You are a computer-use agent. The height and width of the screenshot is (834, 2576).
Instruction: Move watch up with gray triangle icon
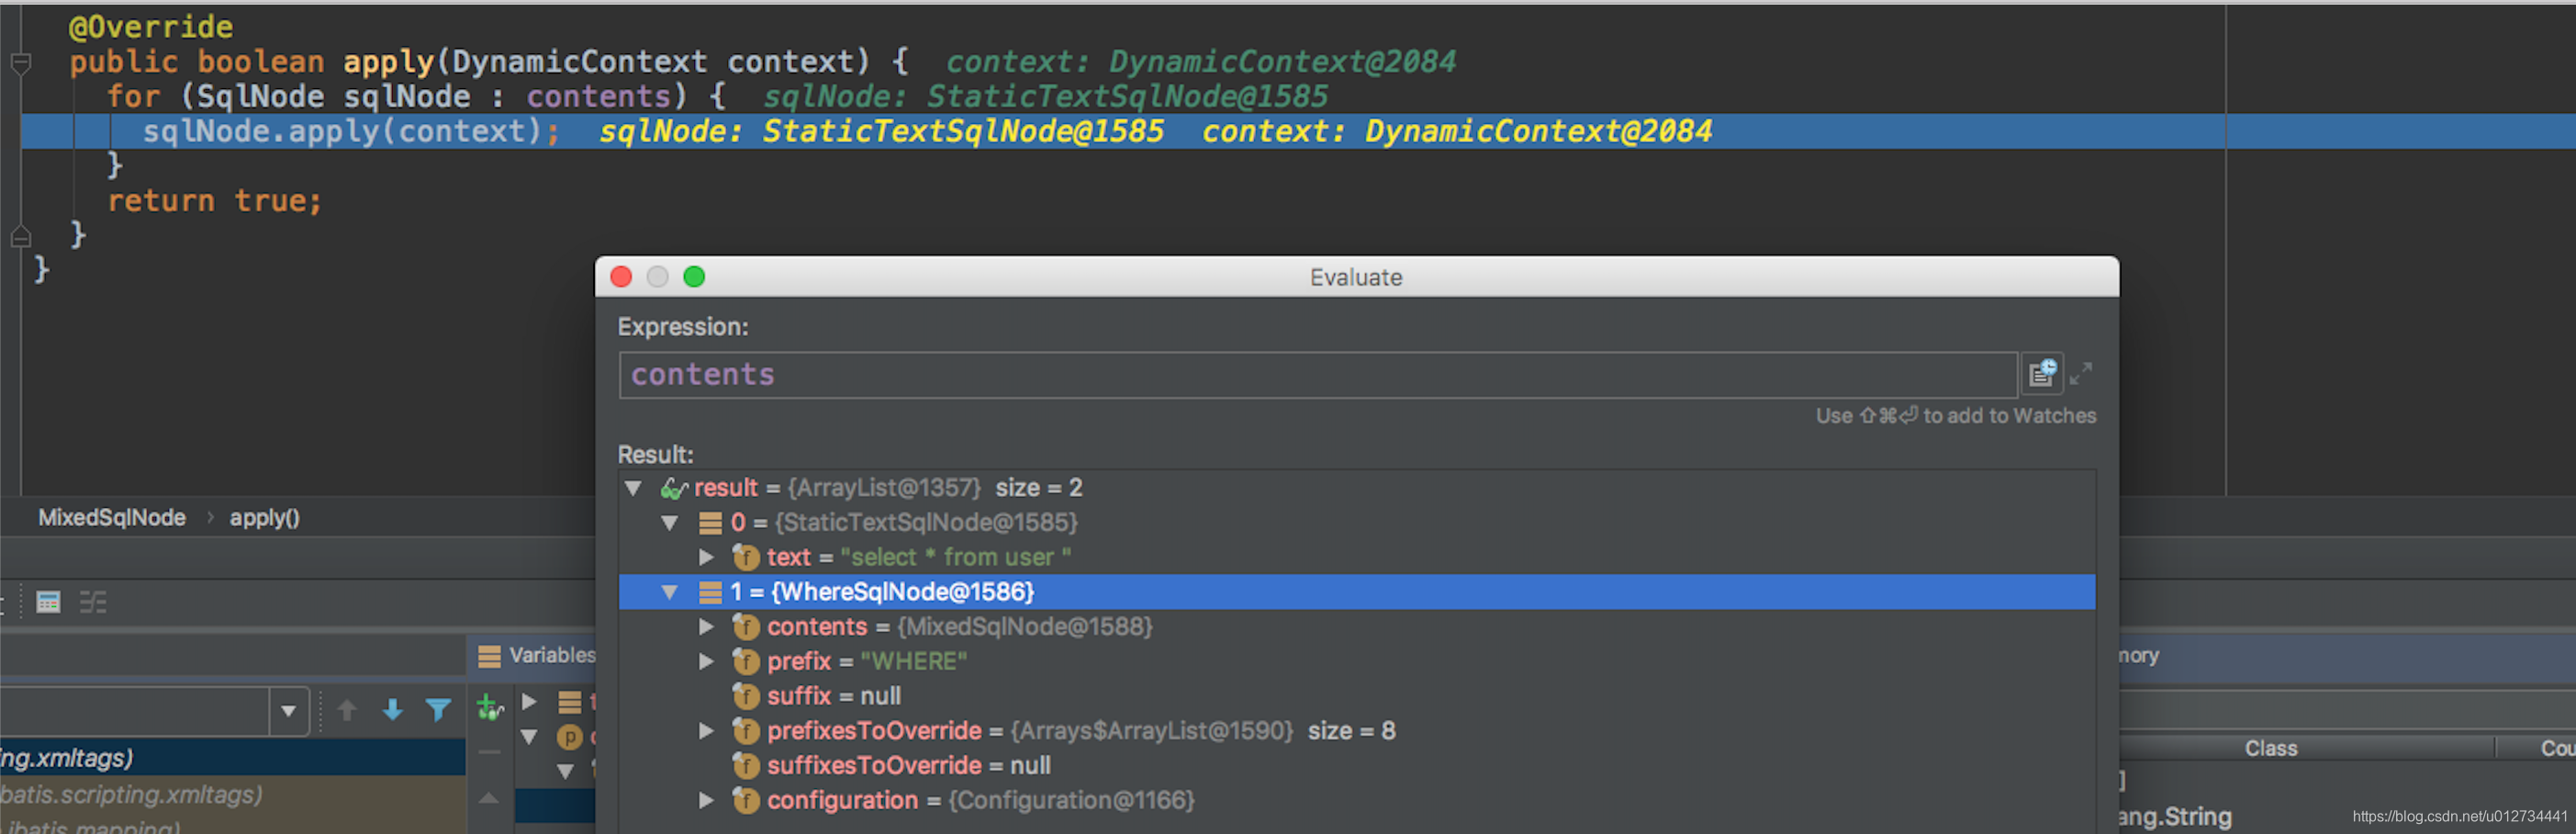(489, 798)
